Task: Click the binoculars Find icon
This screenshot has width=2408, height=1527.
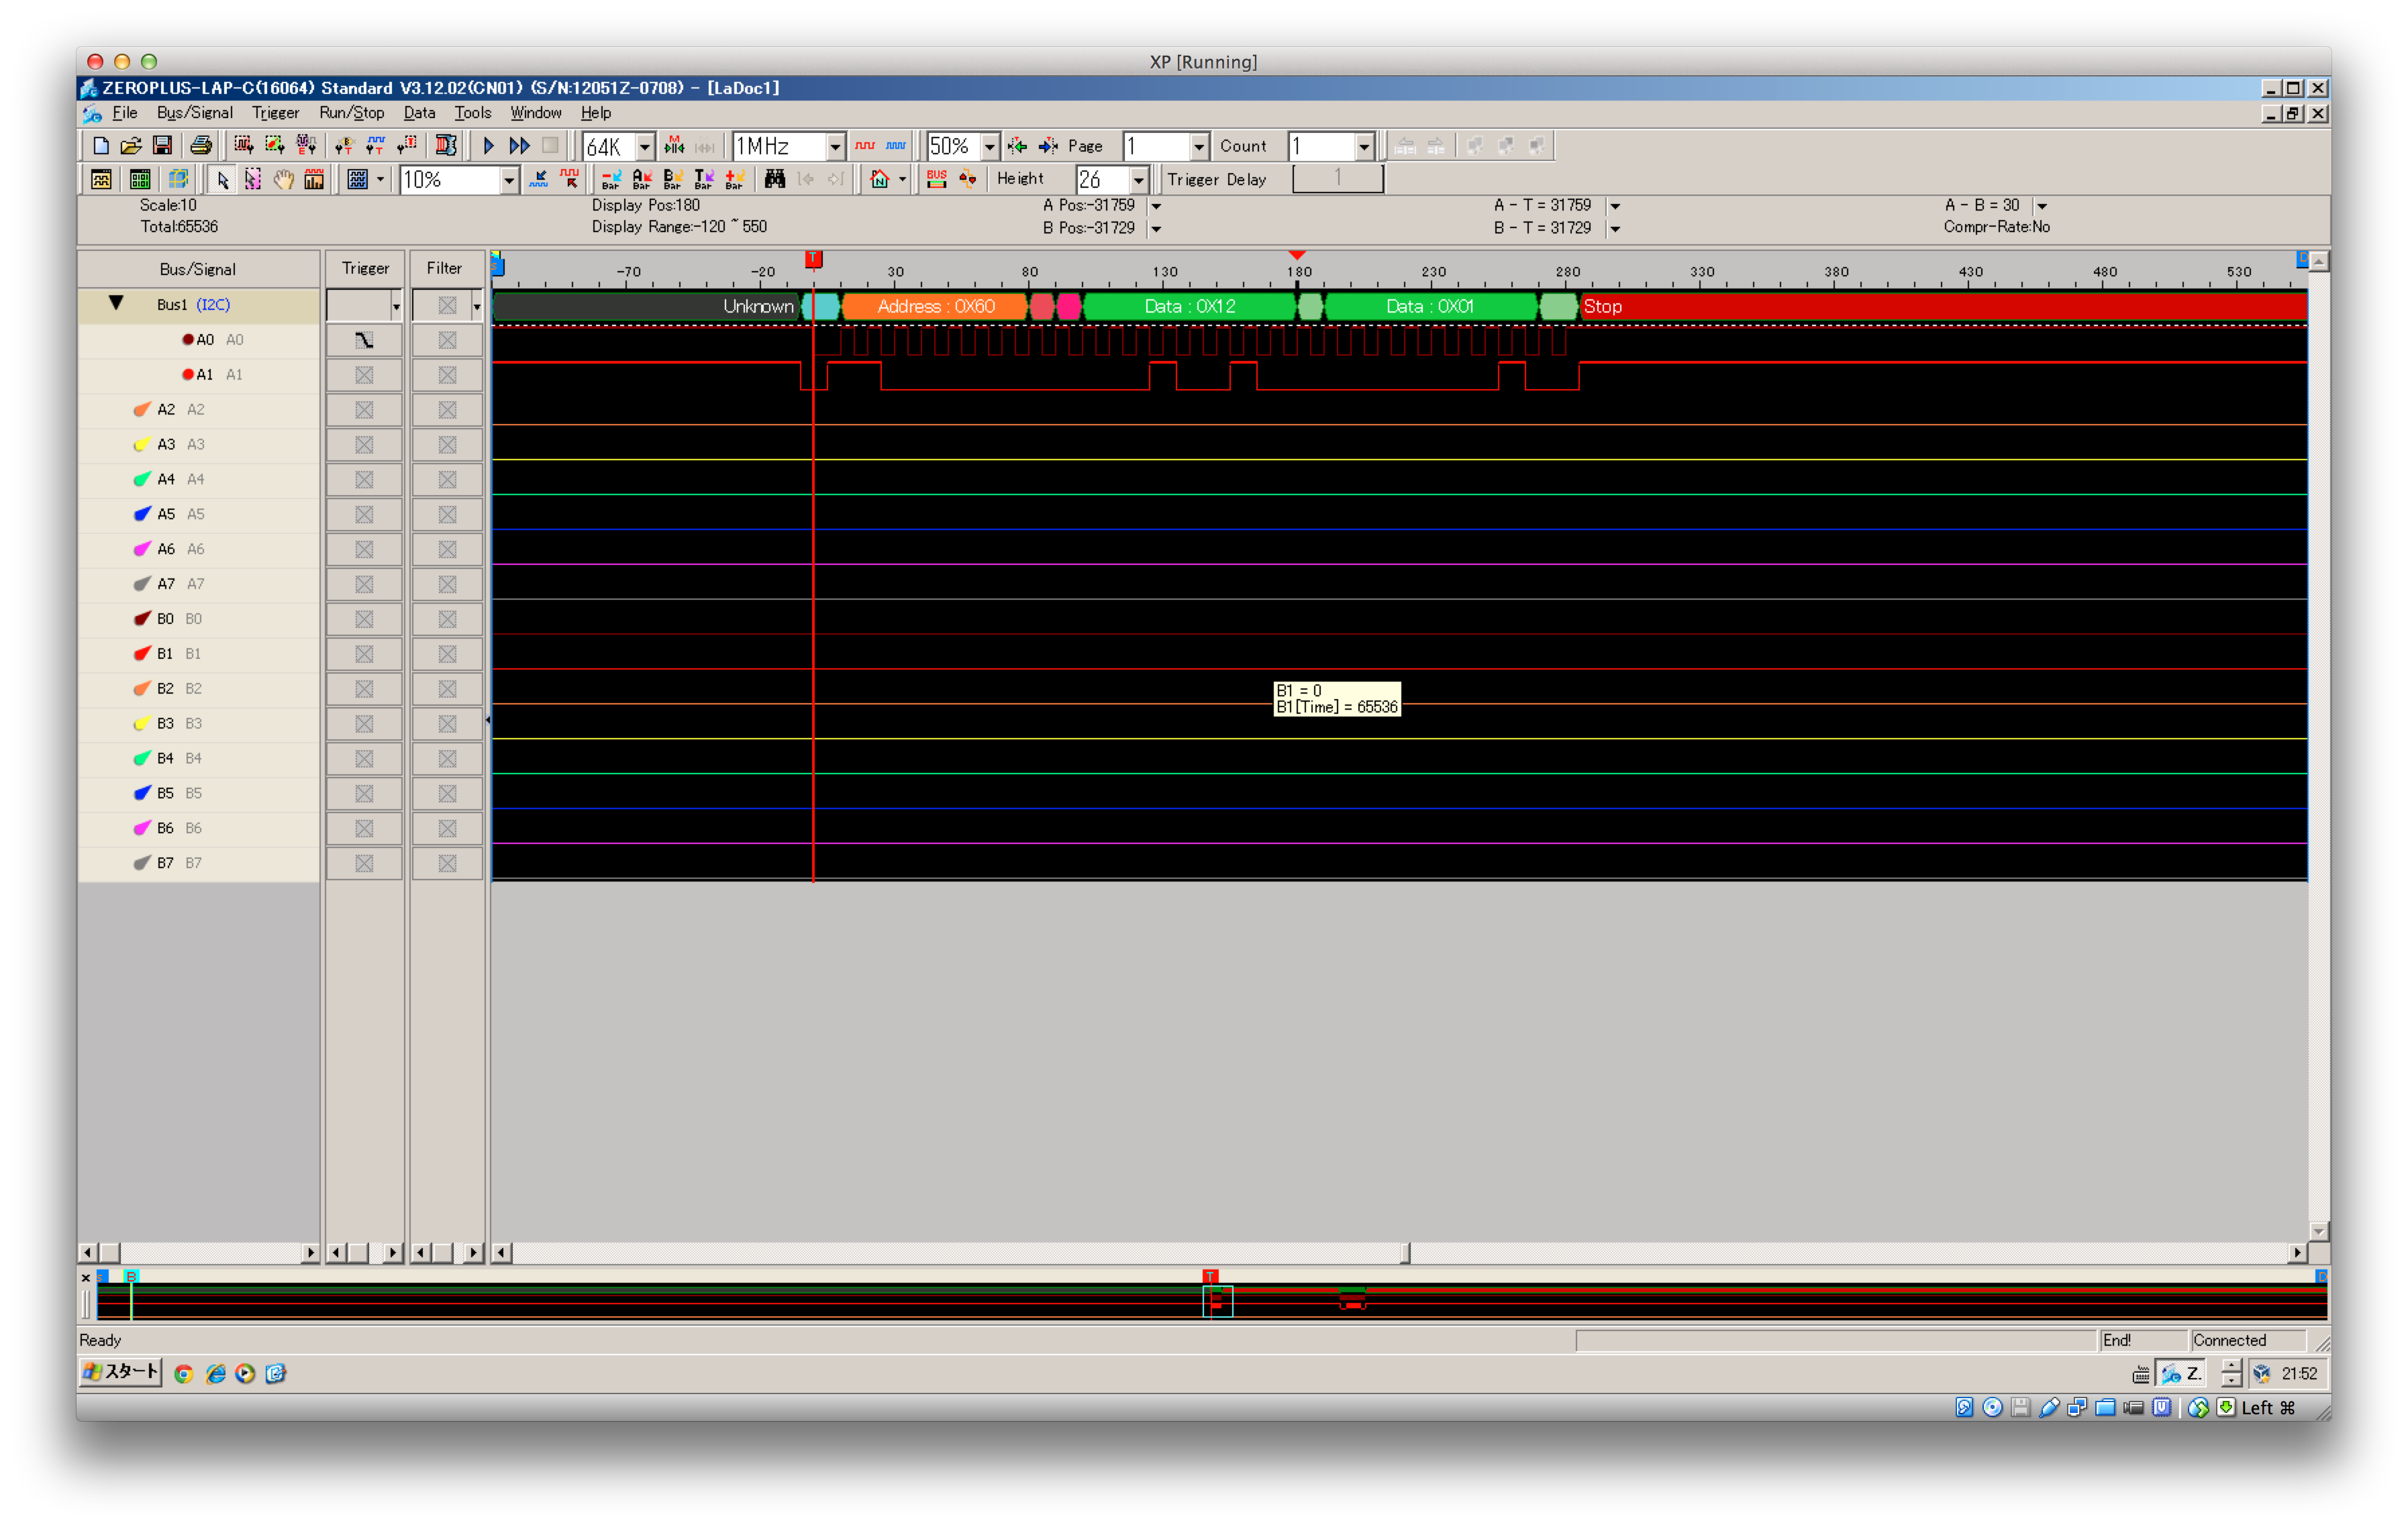Action: pyautogui.click(x=774, y=179)
